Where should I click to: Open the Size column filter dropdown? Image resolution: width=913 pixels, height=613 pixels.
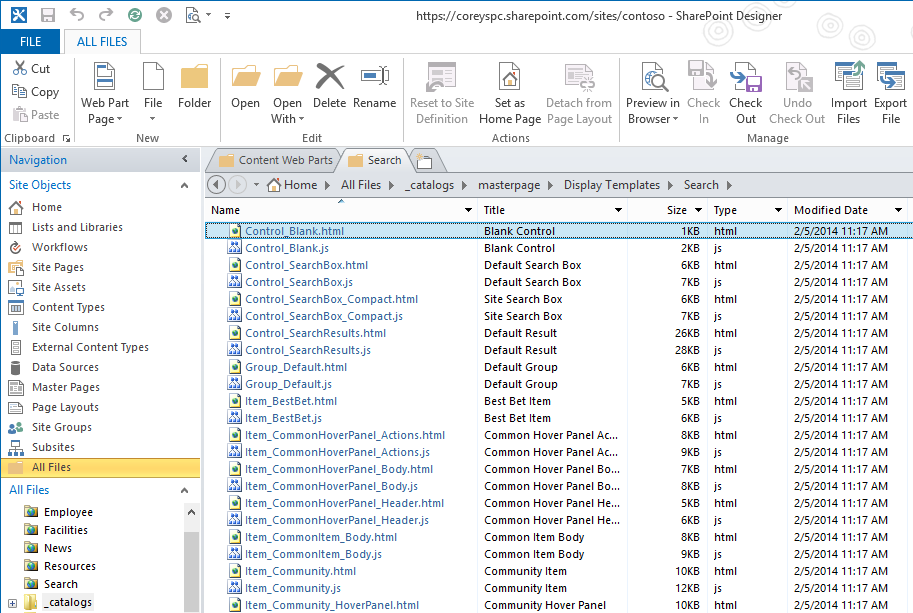[699, 210]
